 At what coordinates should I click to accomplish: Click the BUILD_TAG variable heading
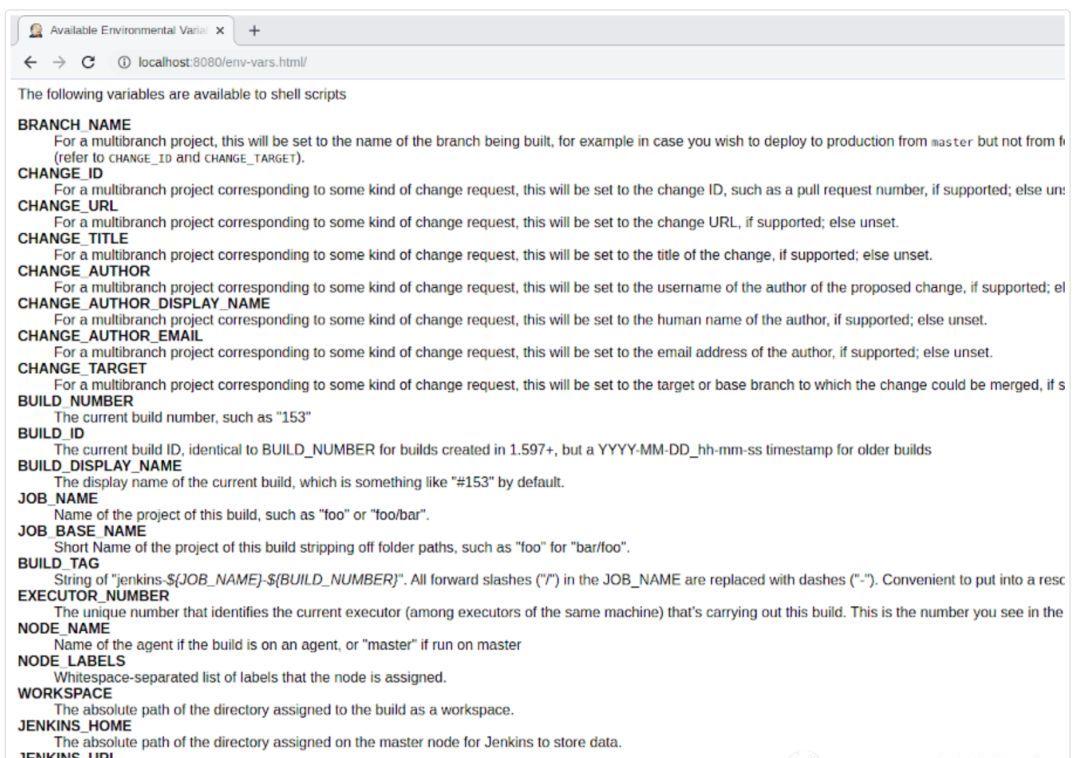59,563
